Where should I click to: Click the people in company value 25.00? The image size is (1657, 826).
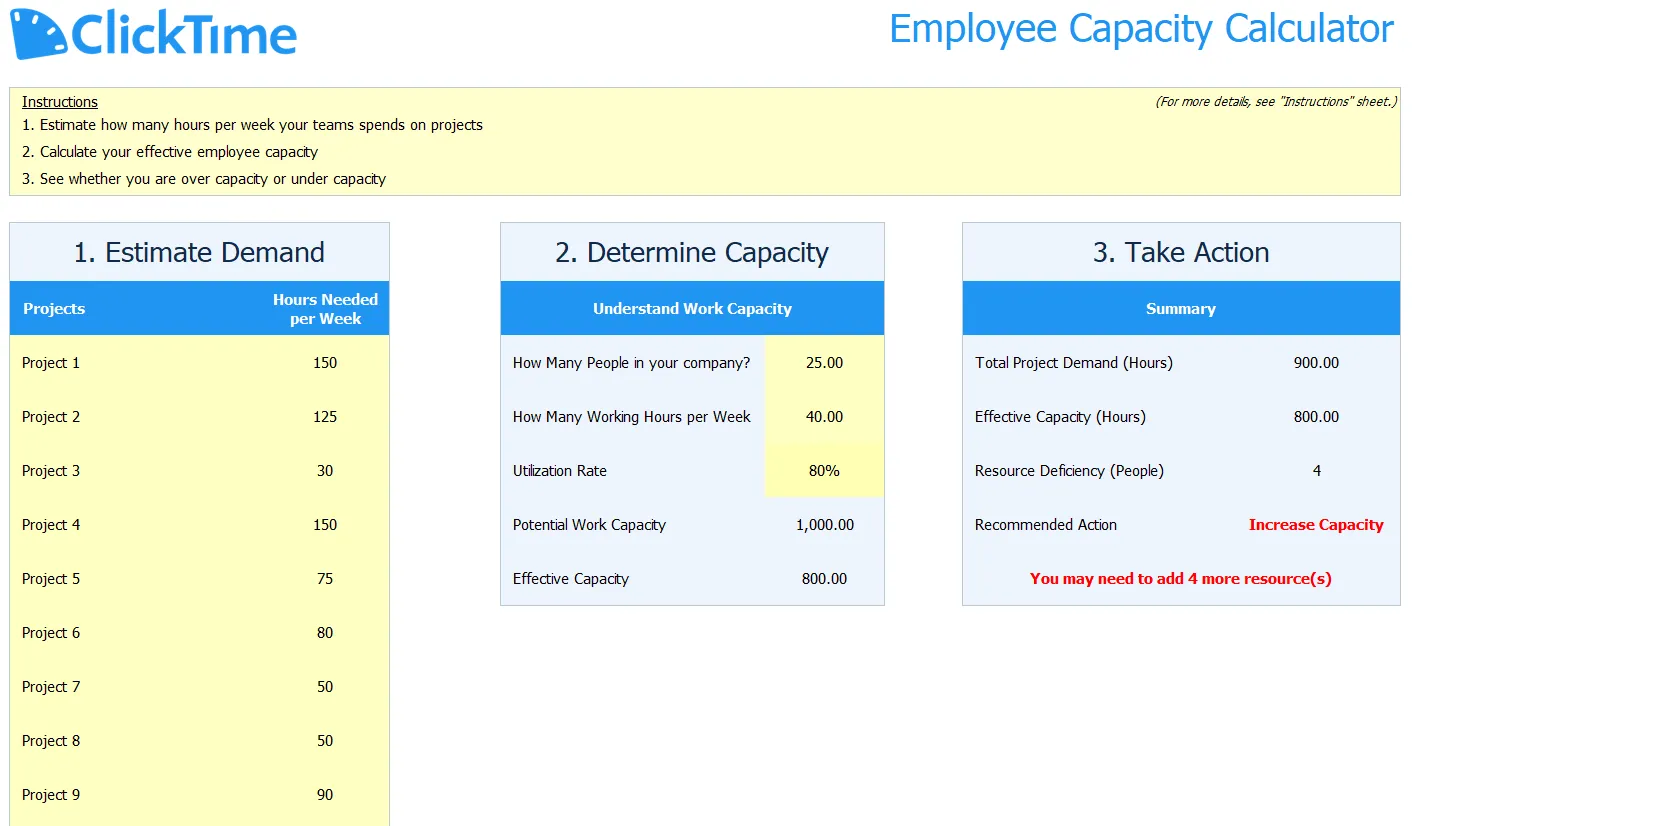point(824,363)
